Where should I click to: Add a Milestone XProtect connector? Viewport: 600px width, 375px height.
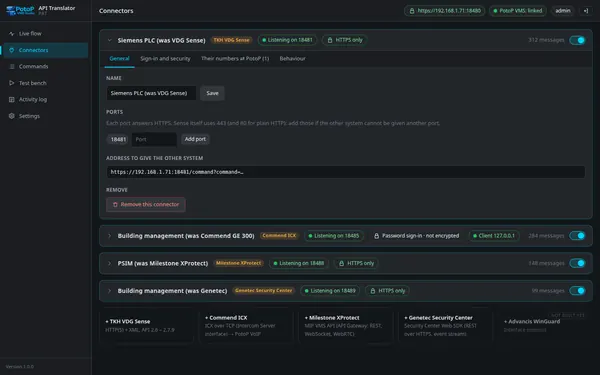click(x=346, y=326)
